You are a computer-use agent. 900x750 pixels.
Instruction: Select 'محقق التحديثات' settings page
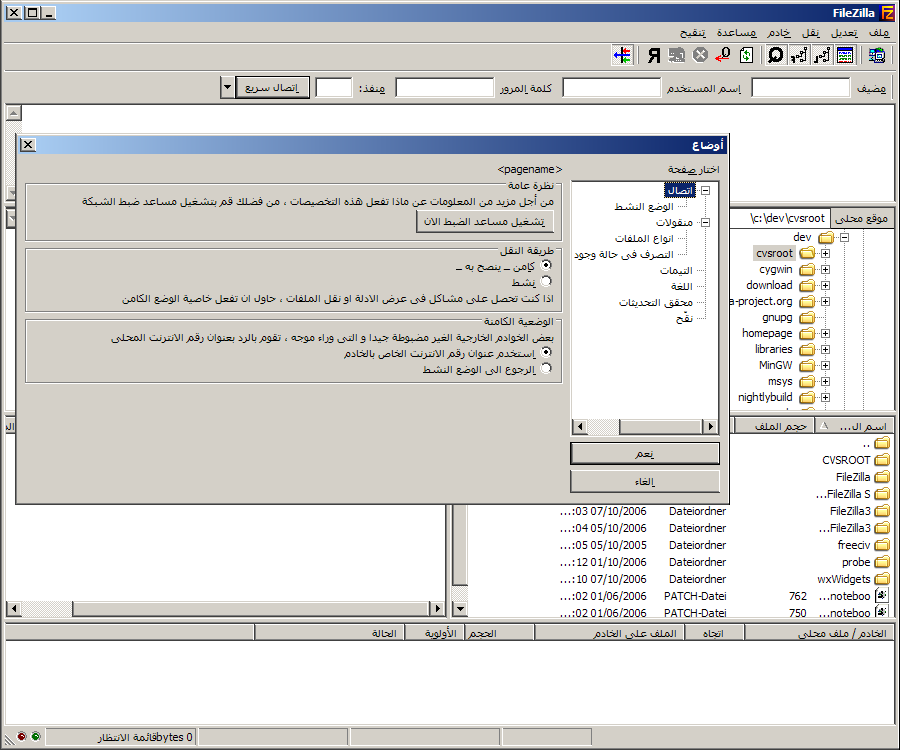[x=655, y=302]
